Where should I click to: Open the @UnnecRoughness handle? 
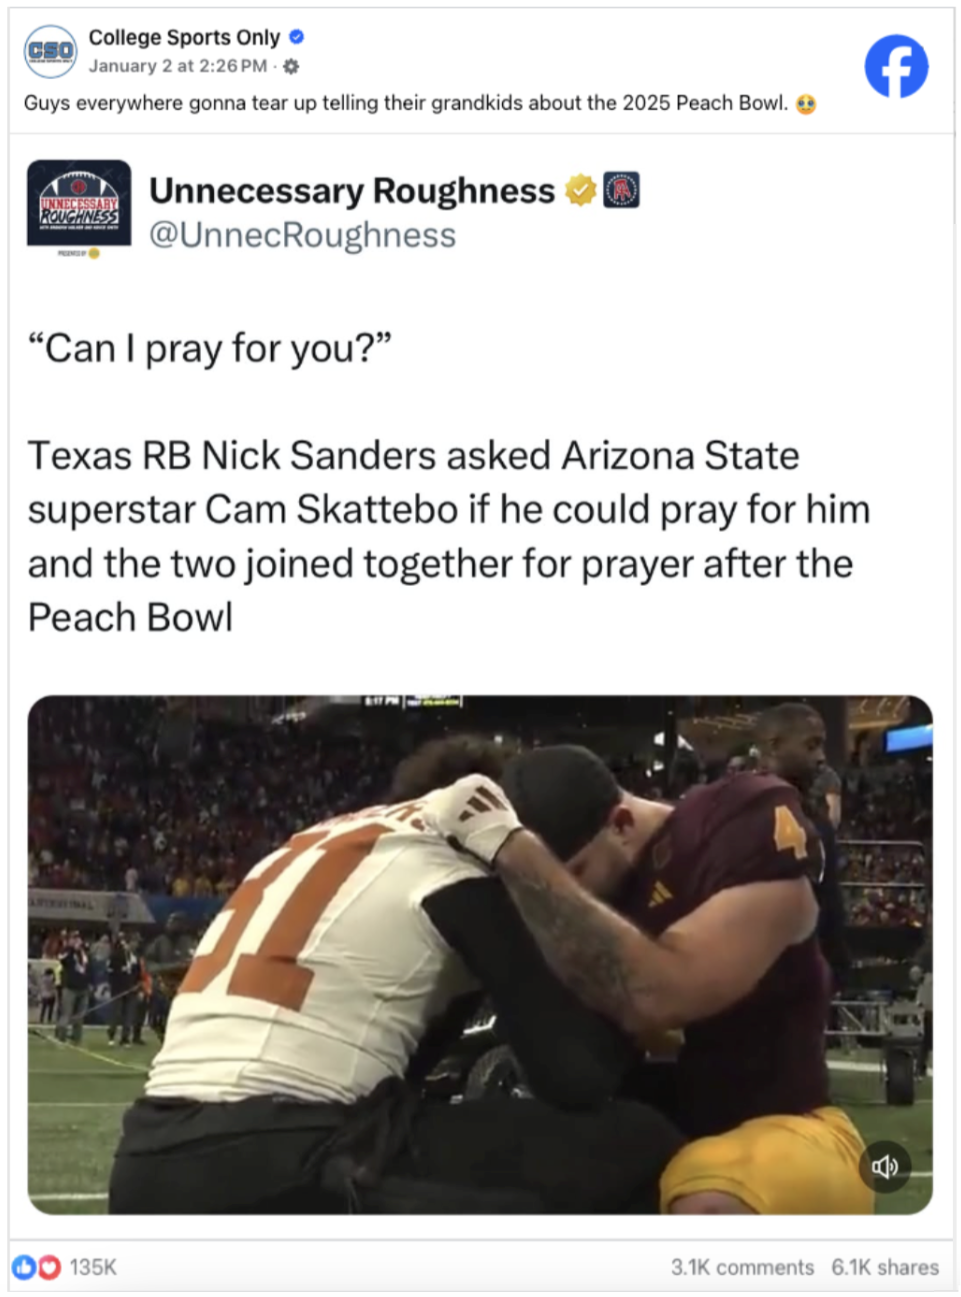(x=302, y=235)
